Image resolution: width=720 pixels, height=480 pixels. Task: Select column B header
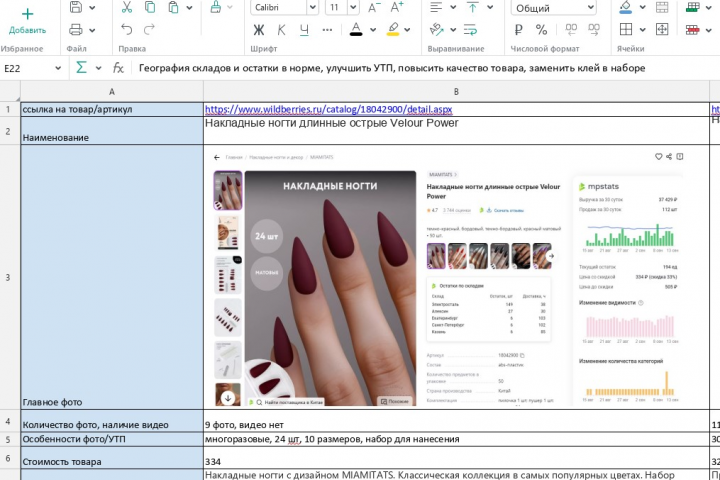coord(456,92)
